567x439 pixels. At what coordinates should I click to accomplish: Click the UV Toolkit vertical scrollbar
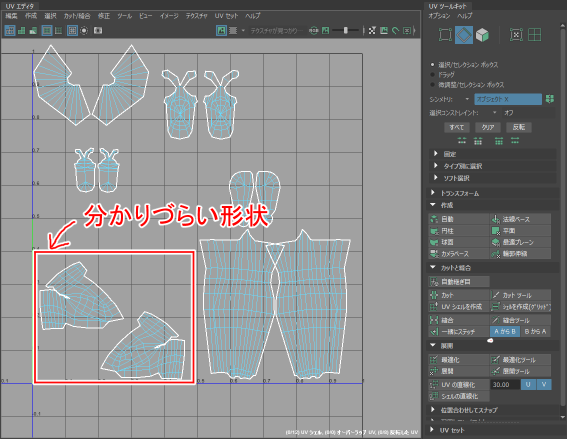(x=563, y=221)
